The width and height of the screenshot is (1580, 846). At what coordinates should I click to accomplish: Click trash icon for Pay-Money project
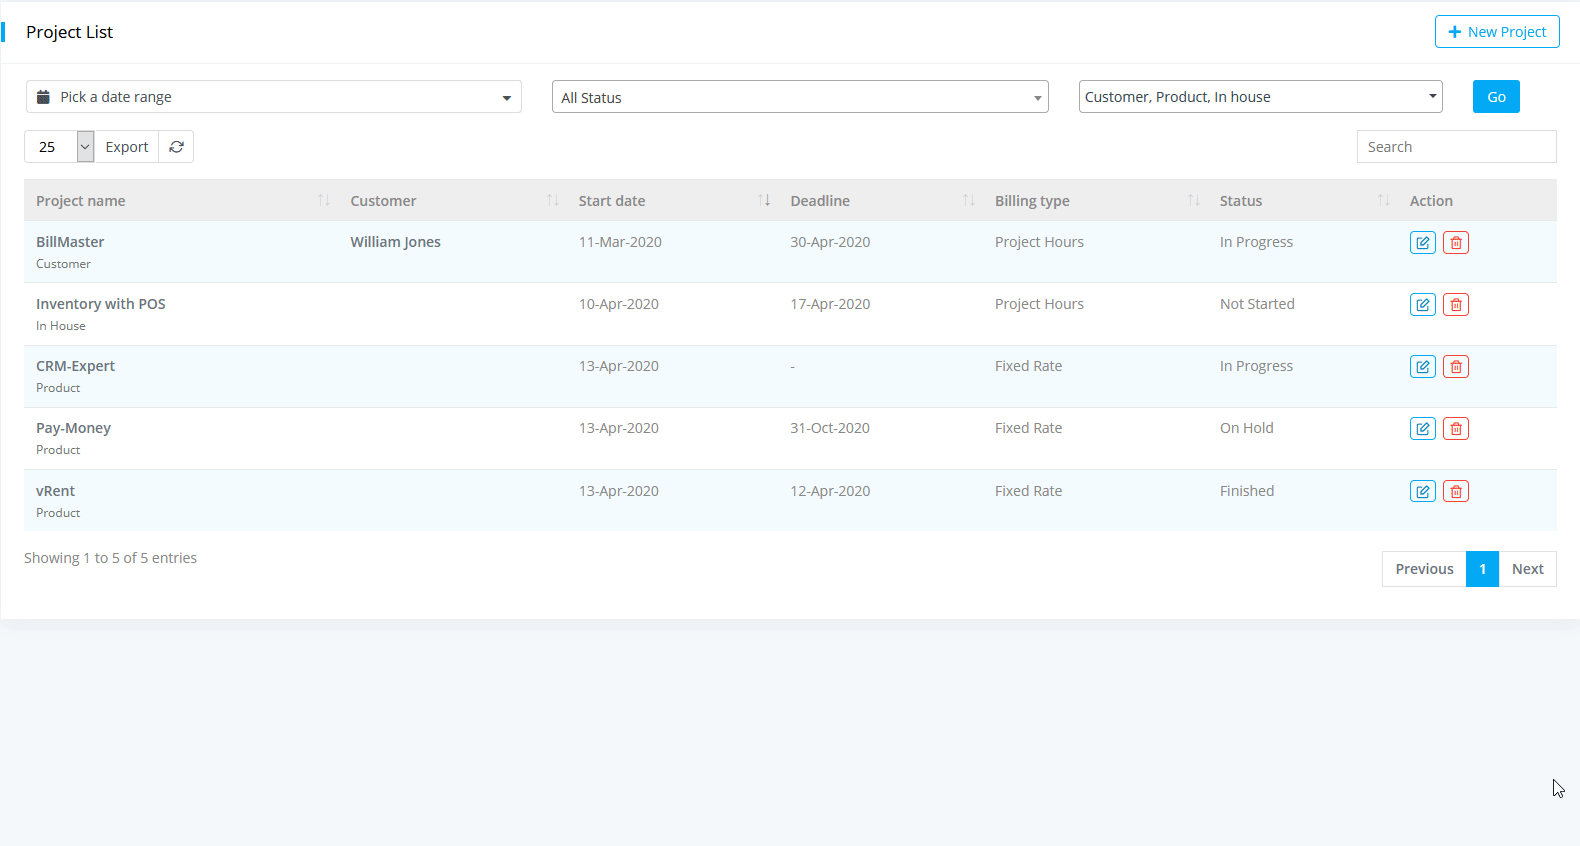(1456, 429)
